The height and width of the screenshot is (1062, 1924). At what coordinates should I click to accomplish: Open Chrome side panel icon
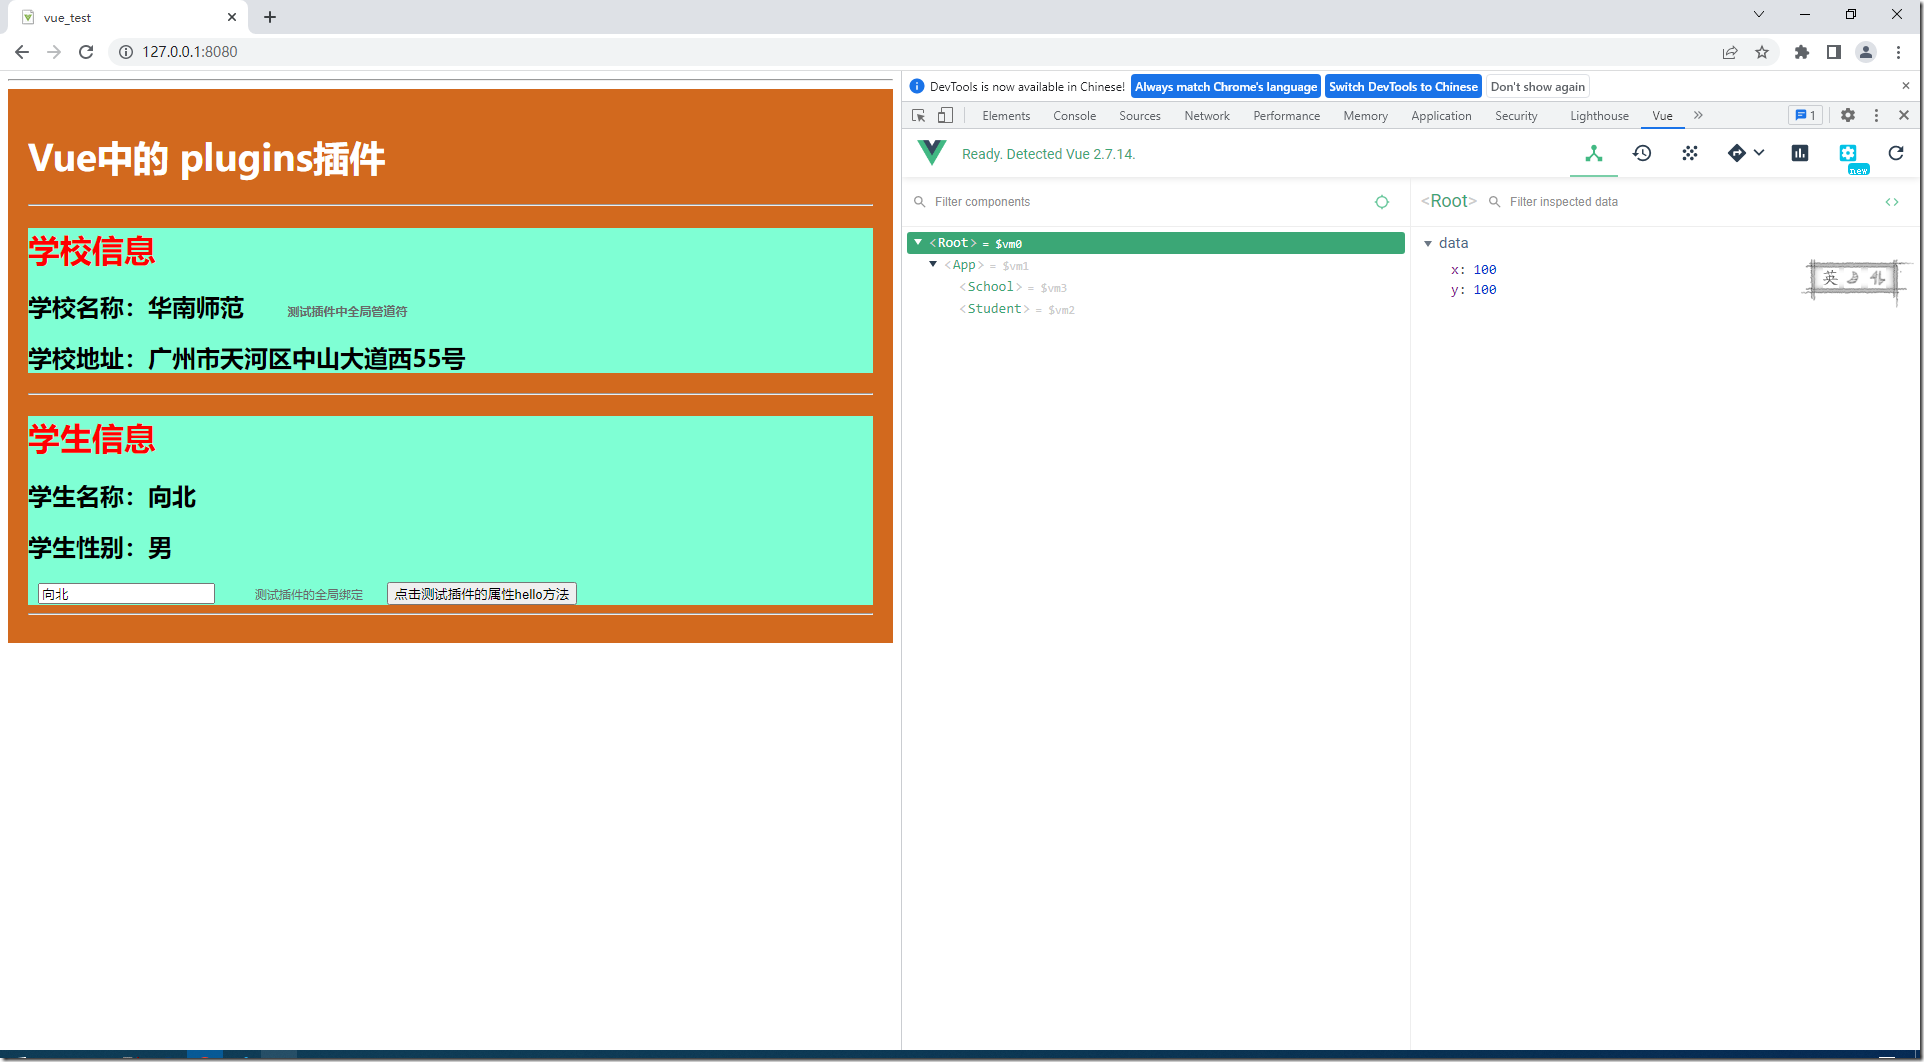[x=1834, y=52]
